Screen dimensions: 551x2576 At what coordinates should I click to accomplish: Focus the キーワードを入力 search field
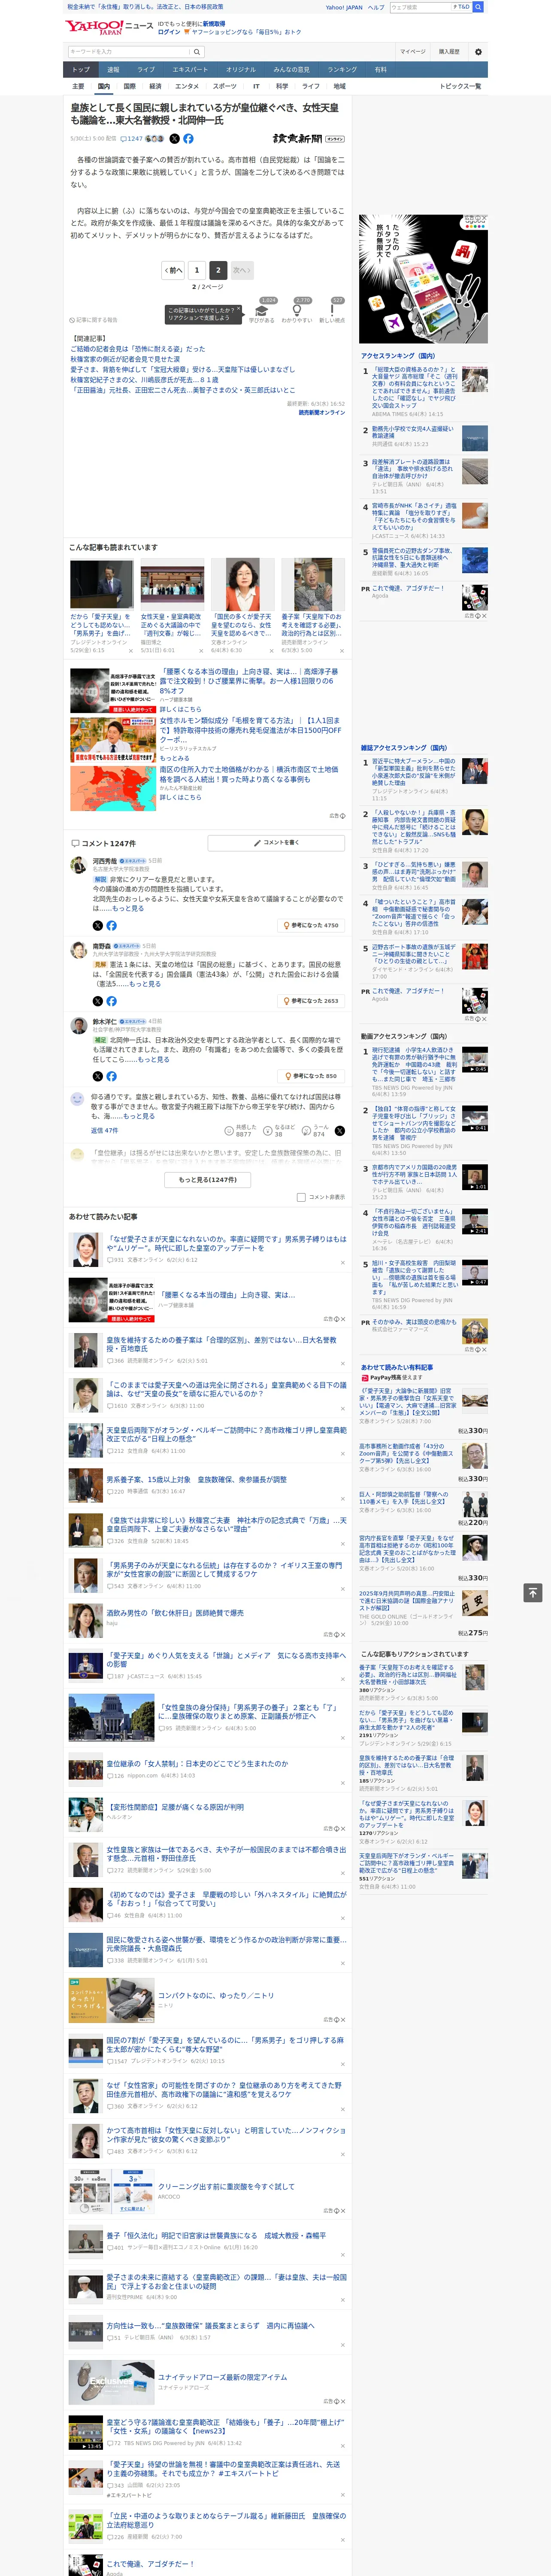point(129,52)
